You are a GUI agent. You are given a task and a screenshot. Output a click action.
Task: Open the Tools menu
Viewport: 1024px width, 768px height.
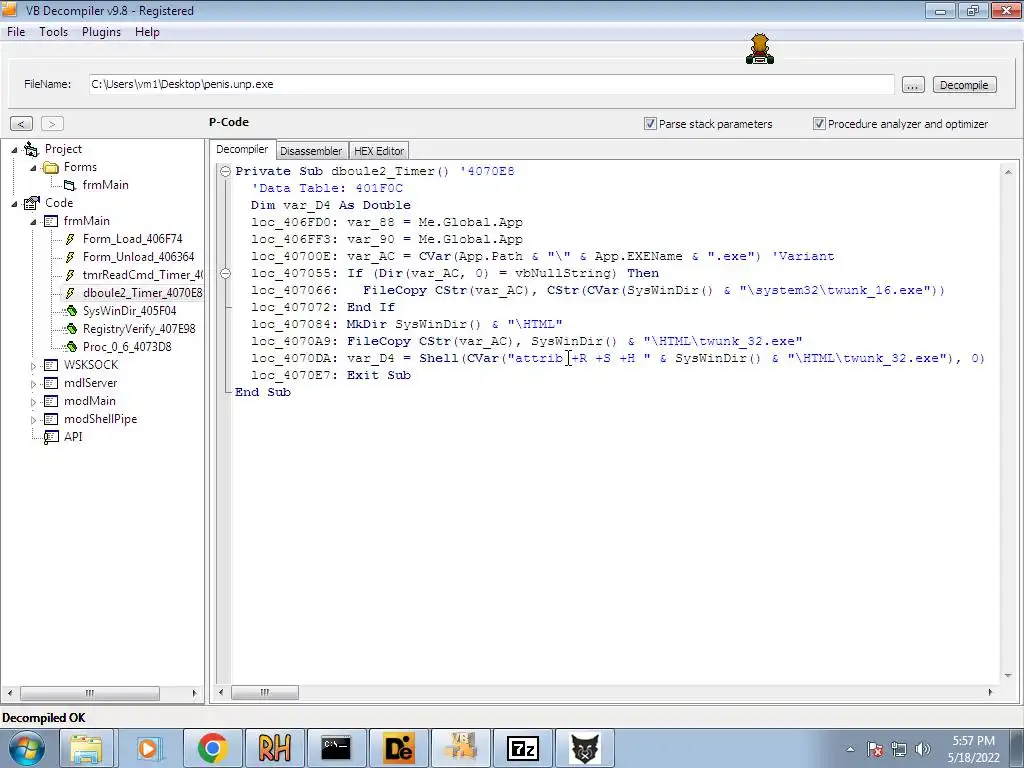tap(54, 31)
